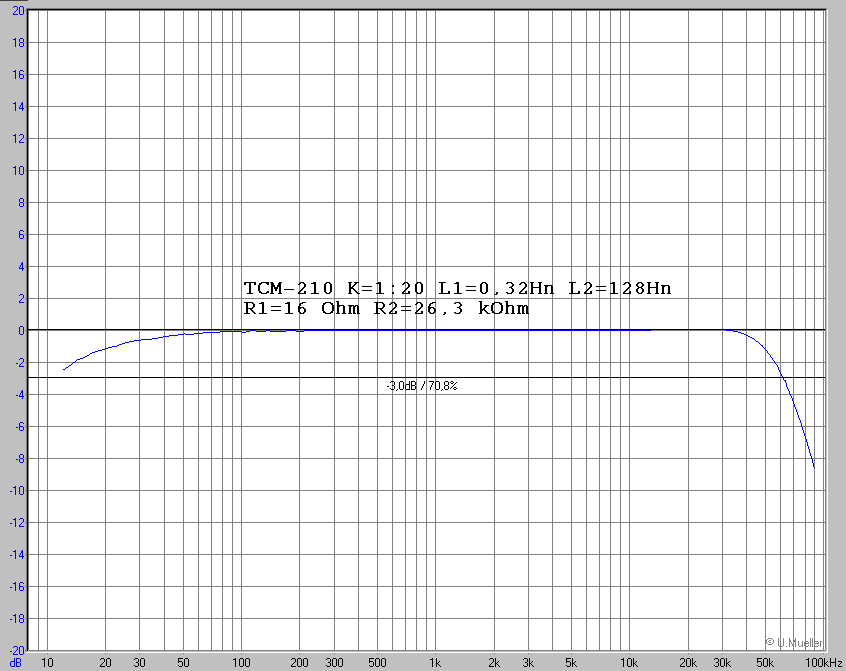Select the 18 label on the dB axis
The width and height of the screenshot is (846, 671).
tap(18, 42)
